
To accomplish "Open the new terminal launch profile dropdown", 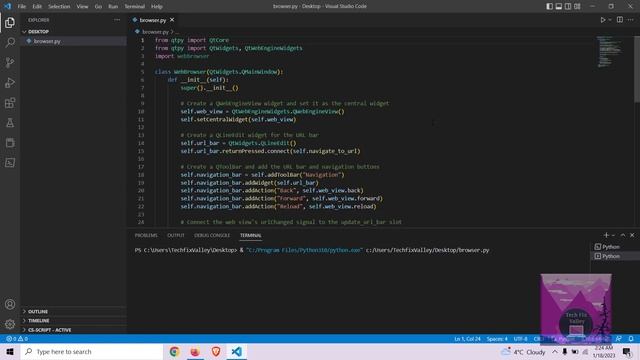I will 613,235.
